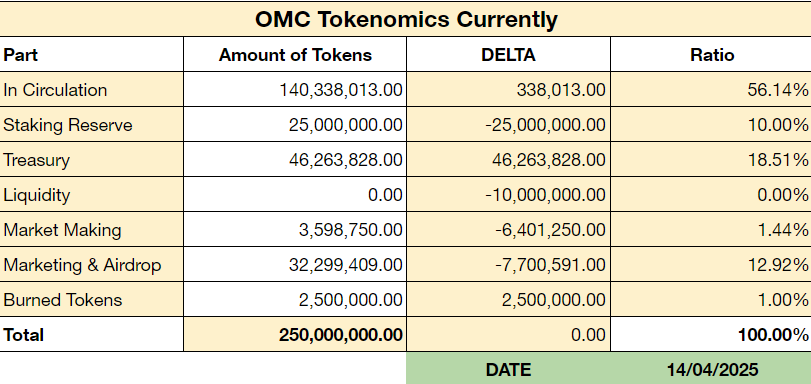Screen dimensions: 811x384
Task: Click the Burned Tokens ratio 1.00% cell
Action: pos(711,300)
